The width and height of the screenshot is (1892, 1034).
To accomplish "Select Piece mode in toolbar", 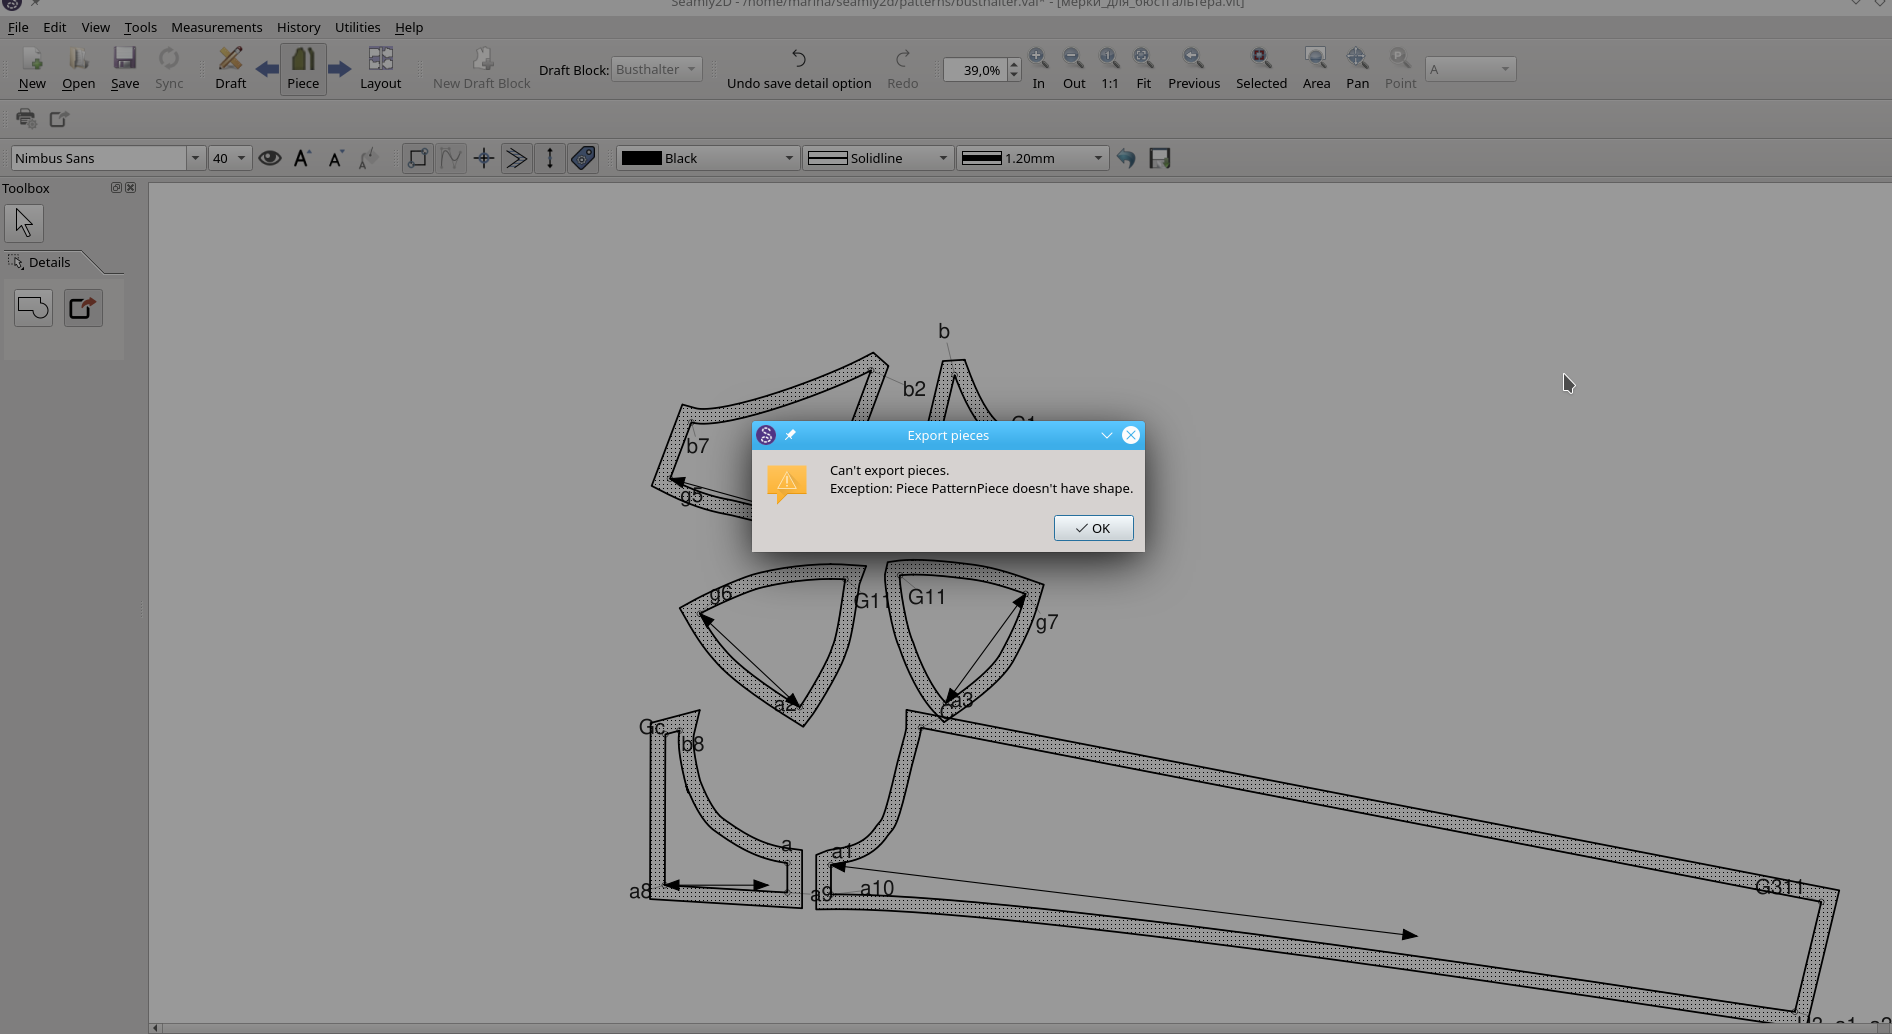I will tap(303, 69).
